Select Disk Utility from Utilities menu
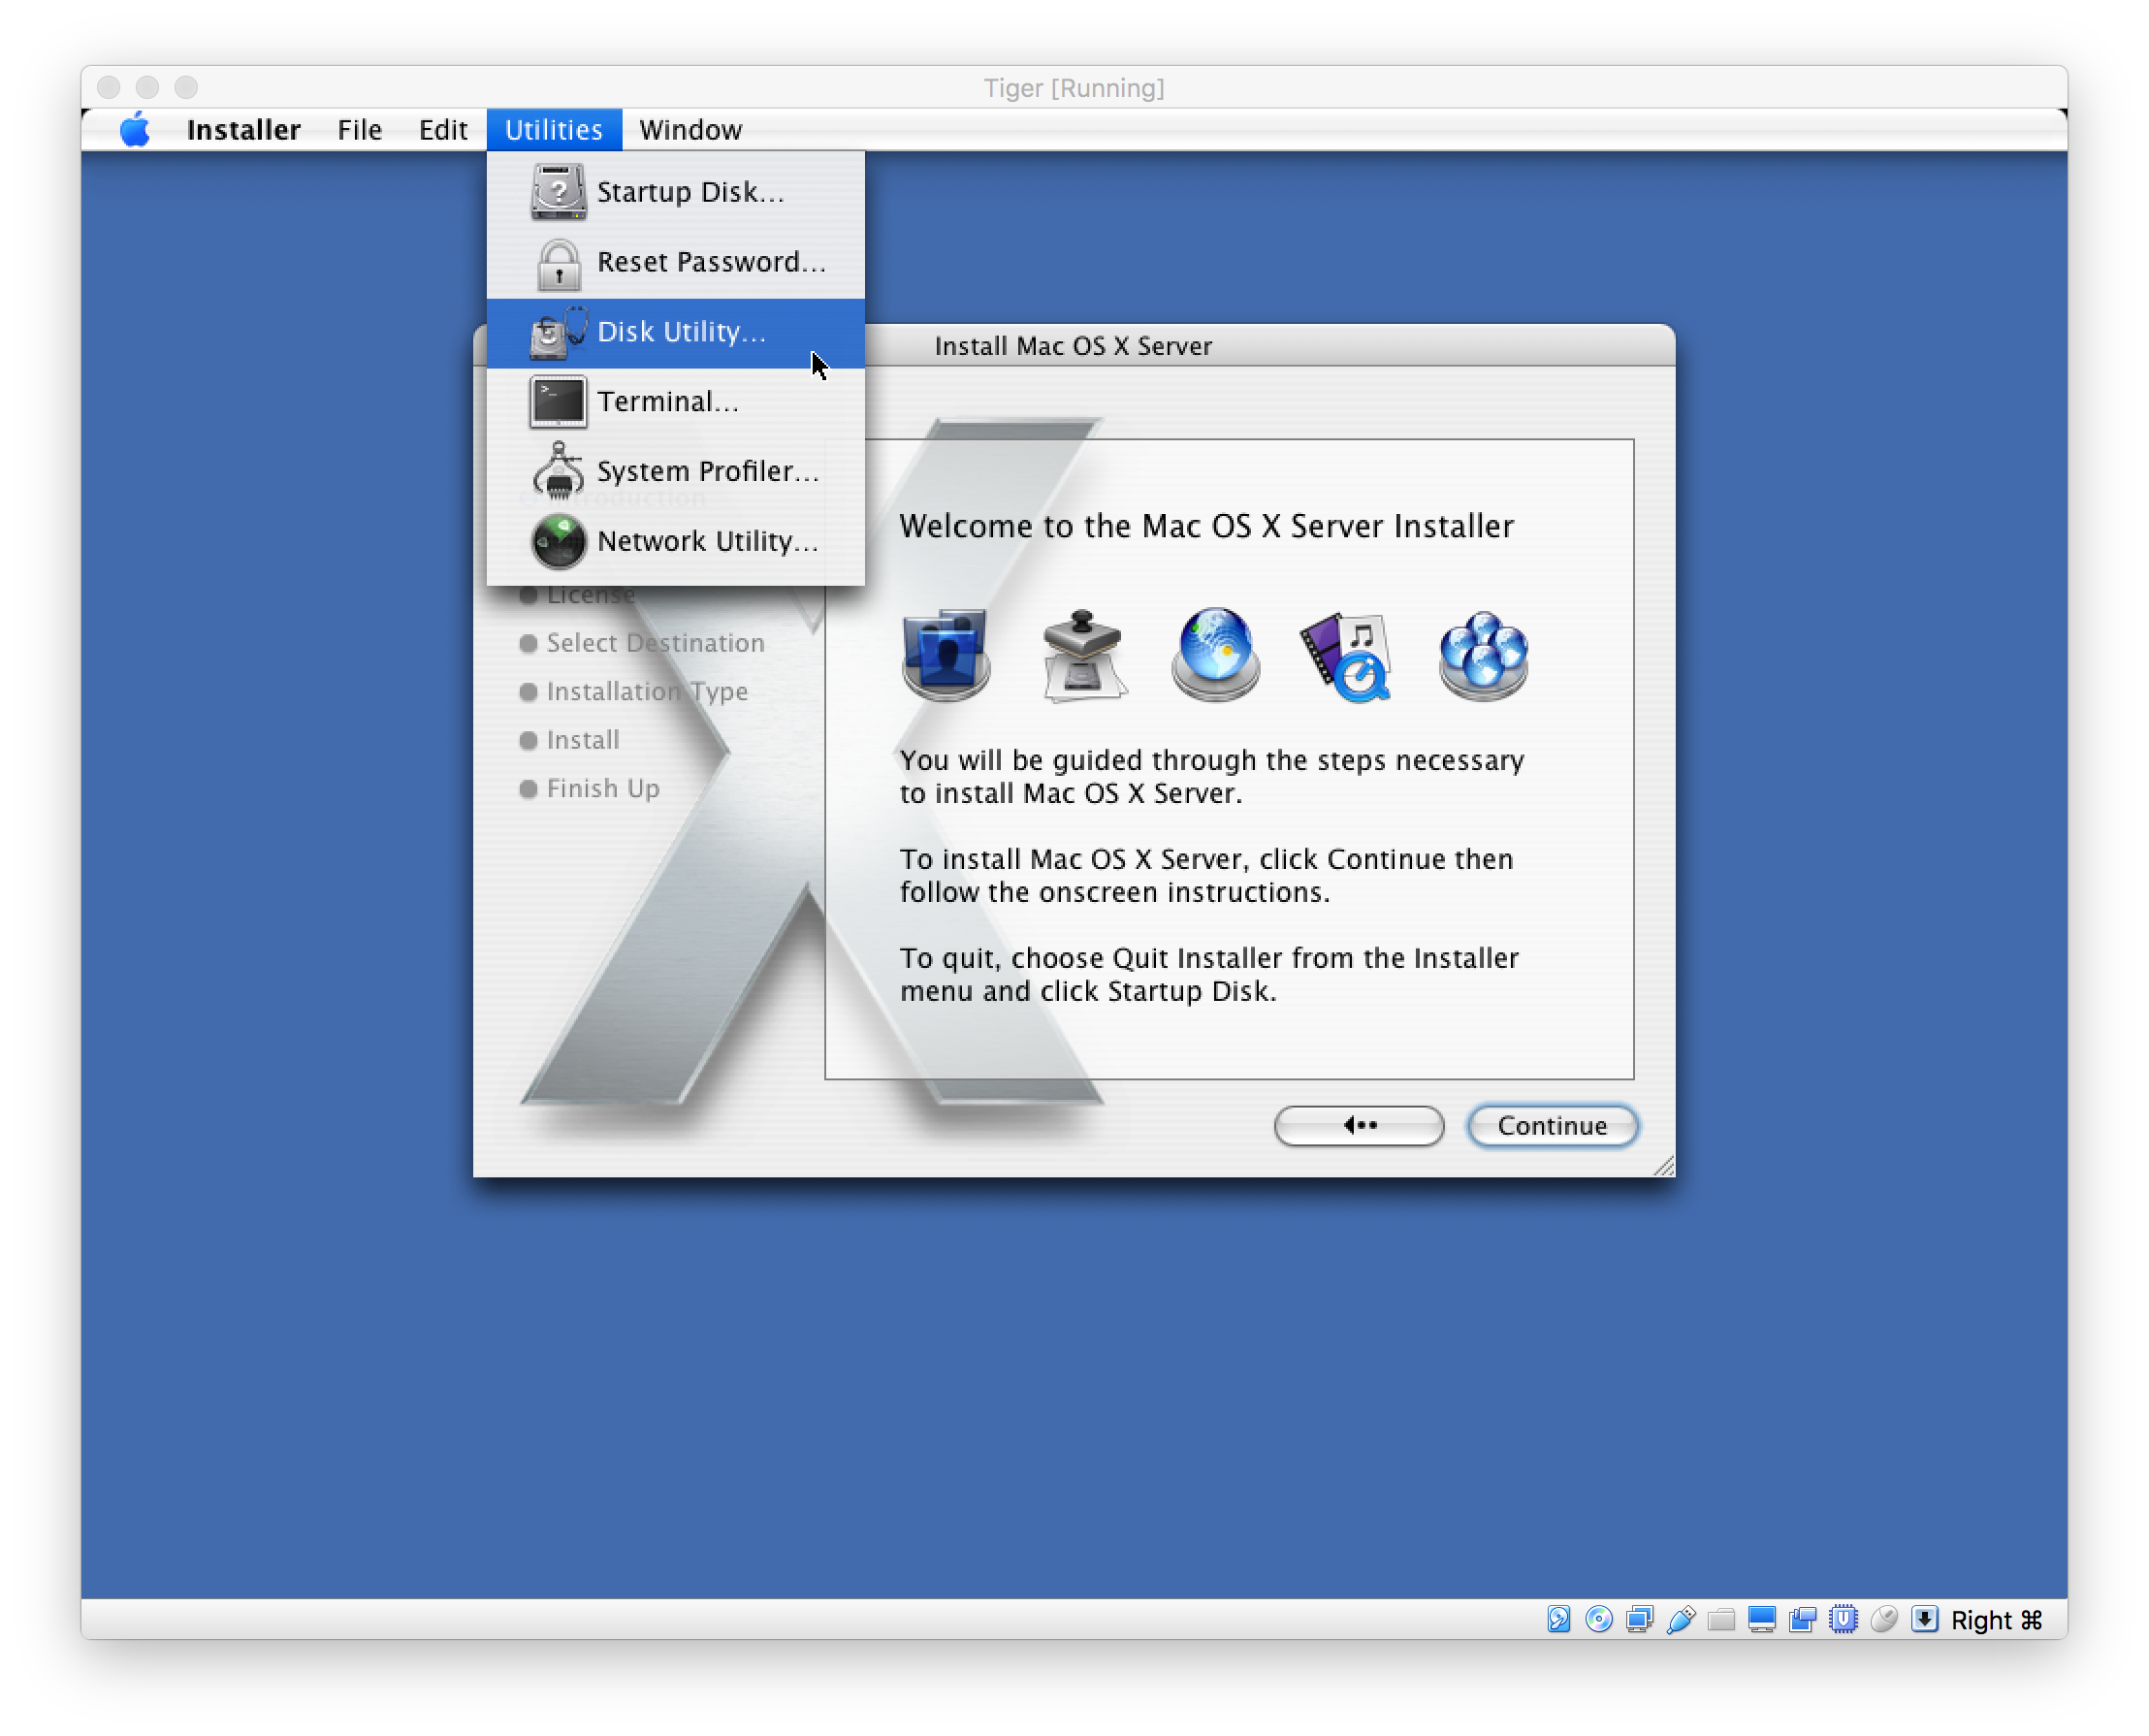Screen dimensions: 2149x1736 (x=681, y=332)
